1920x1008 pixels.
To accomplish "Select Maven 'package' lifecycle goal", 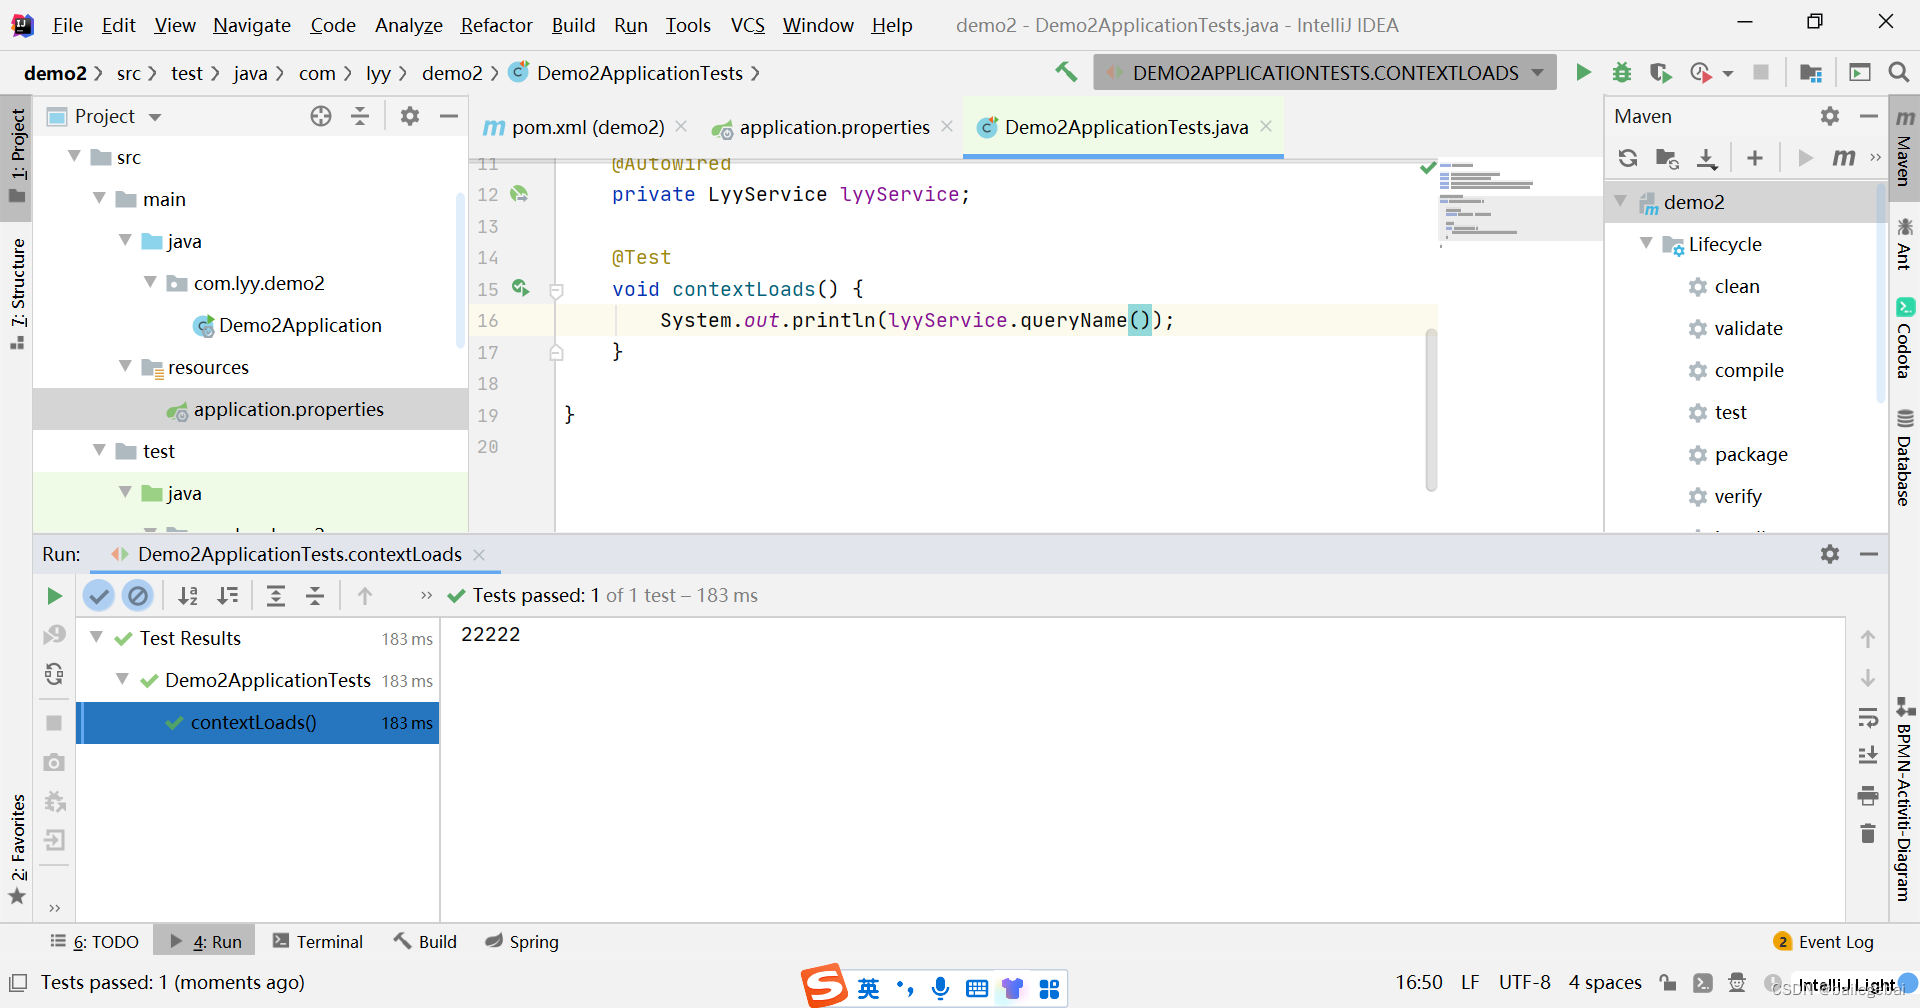I will 1750,454.
